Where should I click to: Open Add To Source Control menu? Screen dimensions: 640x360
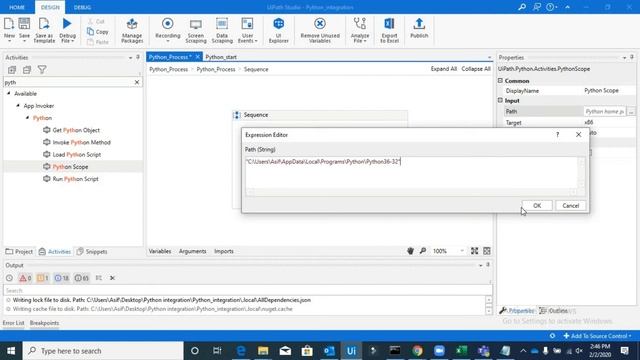point(598,336)
